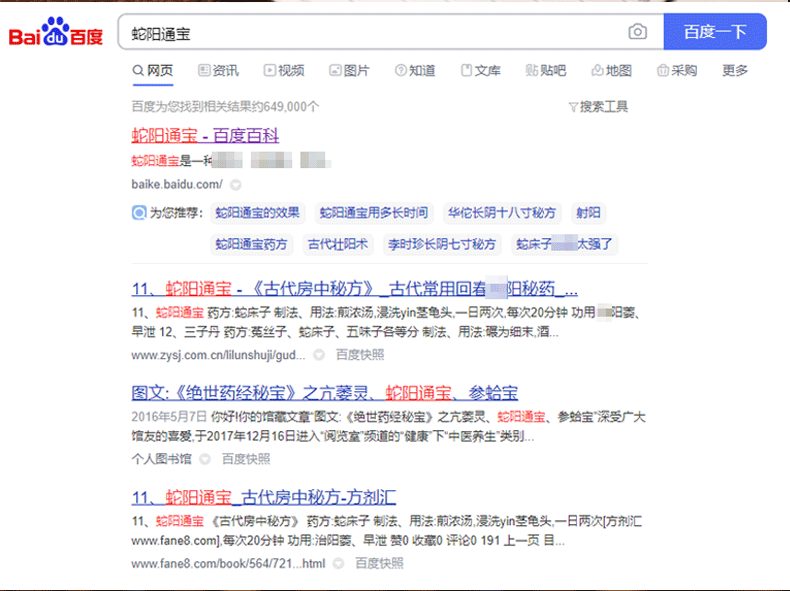Open 百度快照 for 个人图书馆 result

point(246,459)
